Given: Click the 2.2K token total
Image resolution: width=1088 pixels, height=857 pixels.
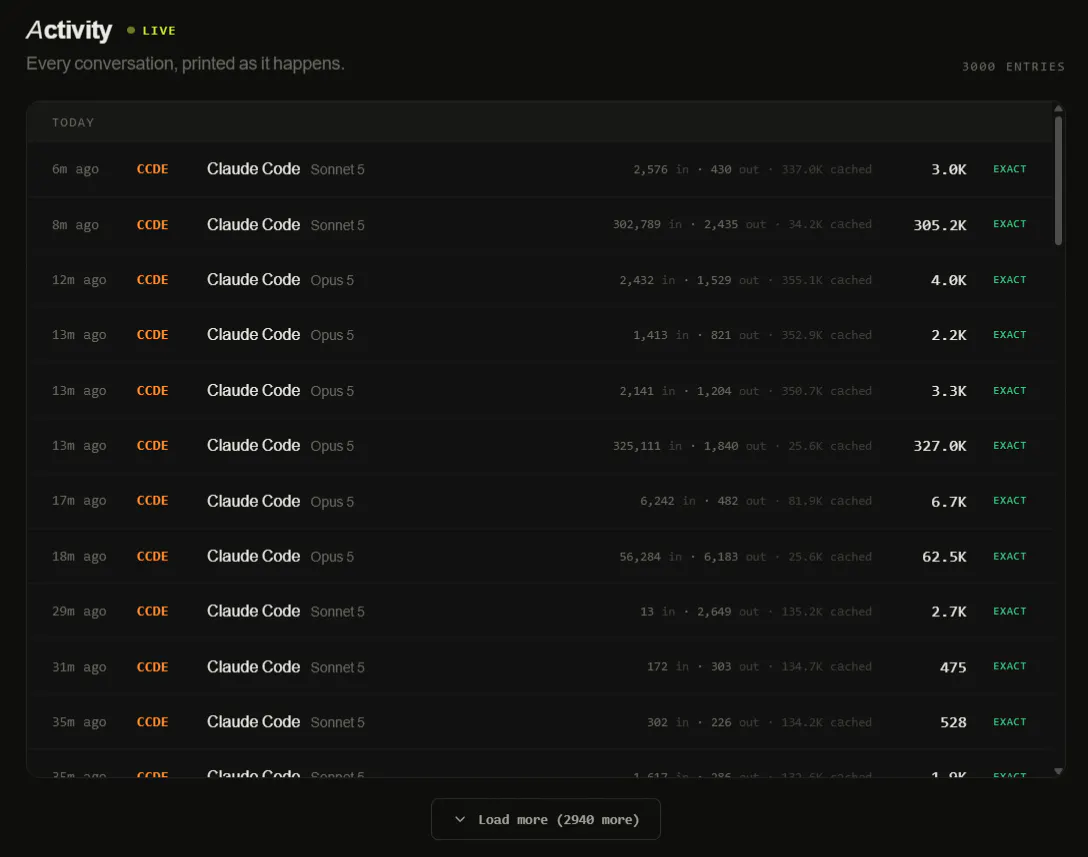Looking at the screenshot, I should tap(949, 335).
